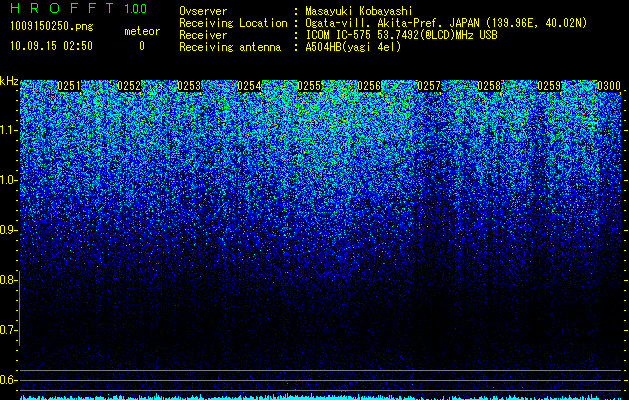Click the 1.1 frequency axis label
The width and height of the screenshot is (629, 400).
tap(8, 130)
